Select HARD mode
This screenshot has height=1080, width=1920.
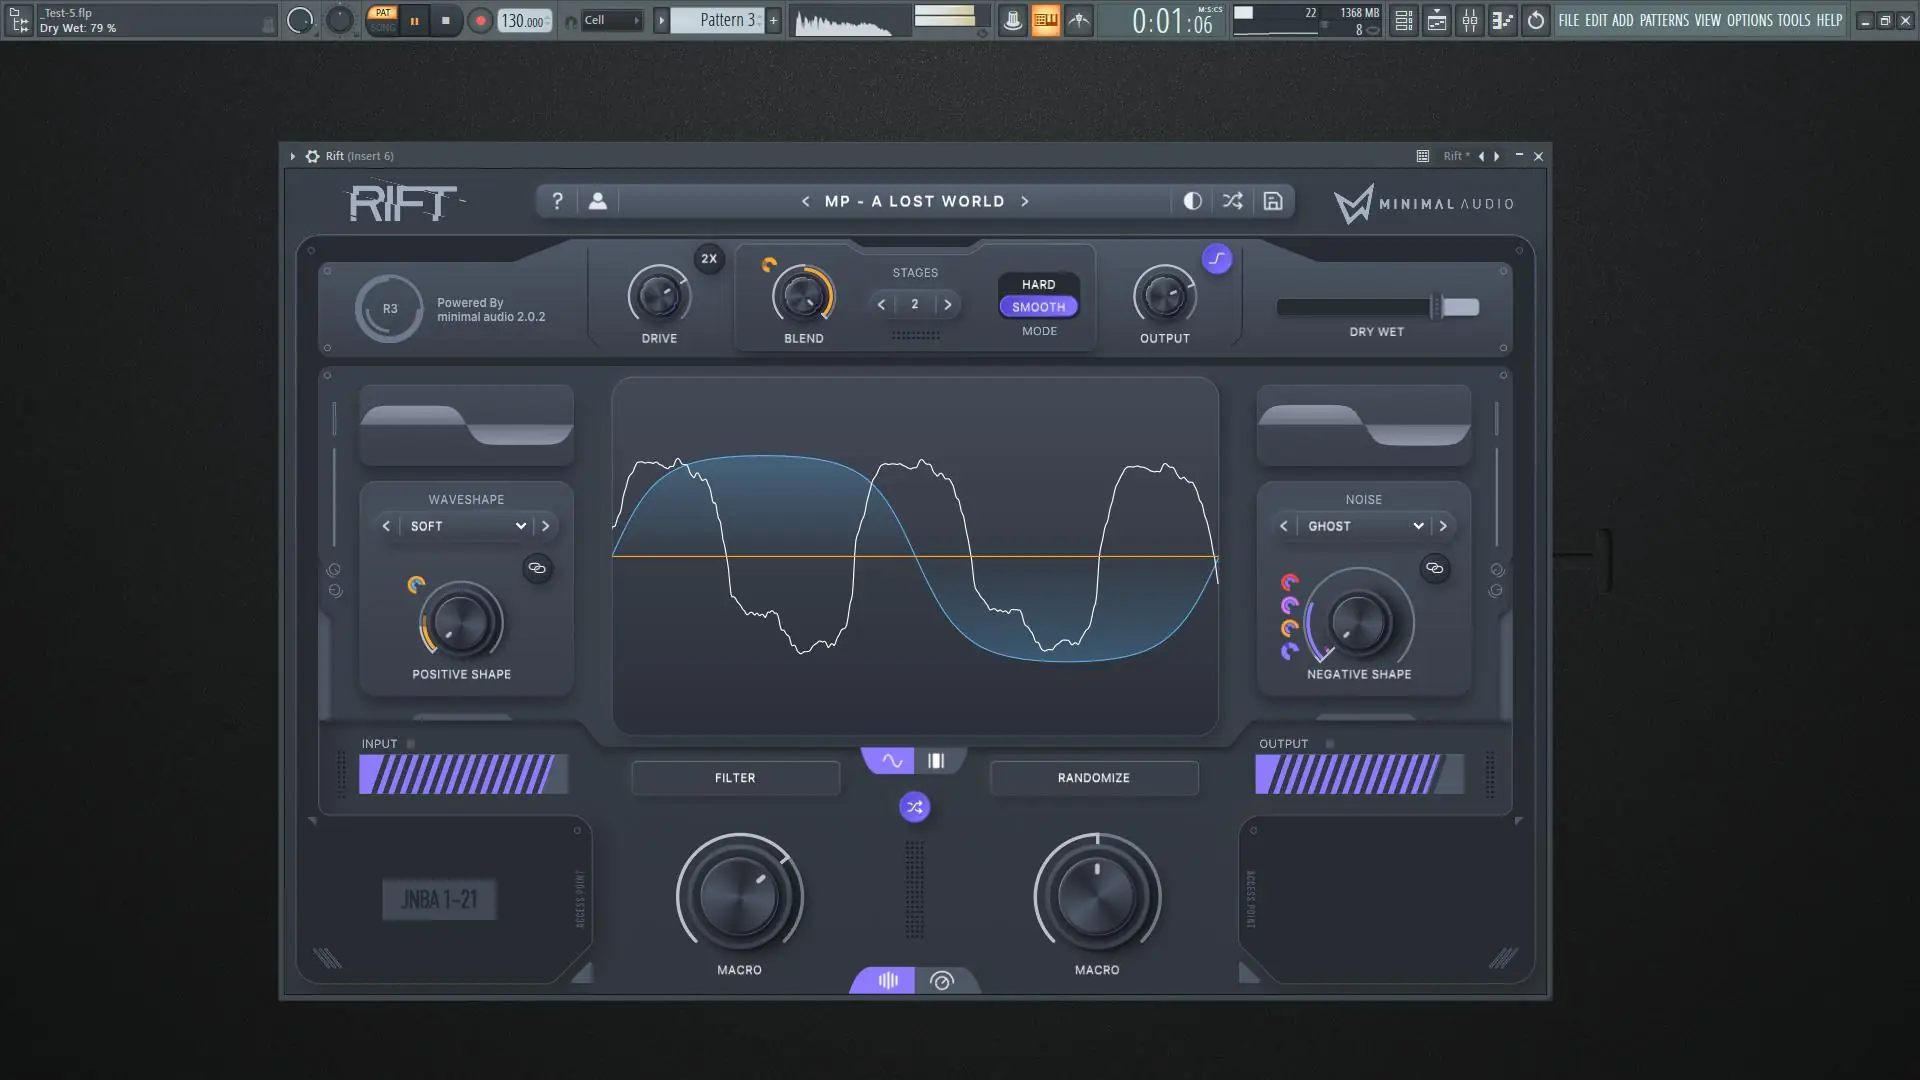click(1038, 285)
